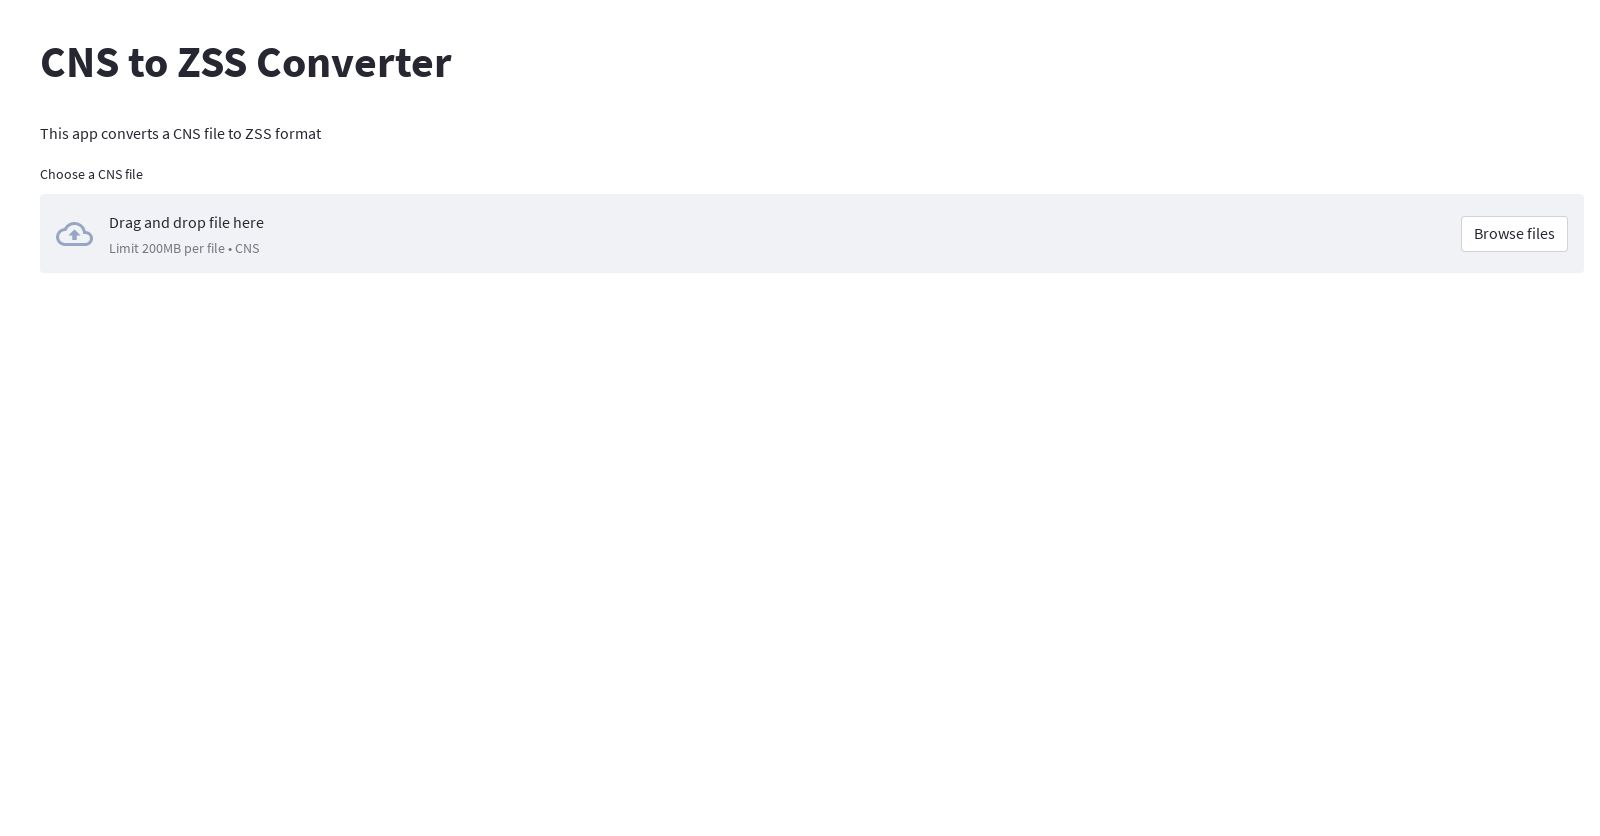1600x836 pixels.
Task: Click the upload arrow inside the cloud
Action: [74, 236]
